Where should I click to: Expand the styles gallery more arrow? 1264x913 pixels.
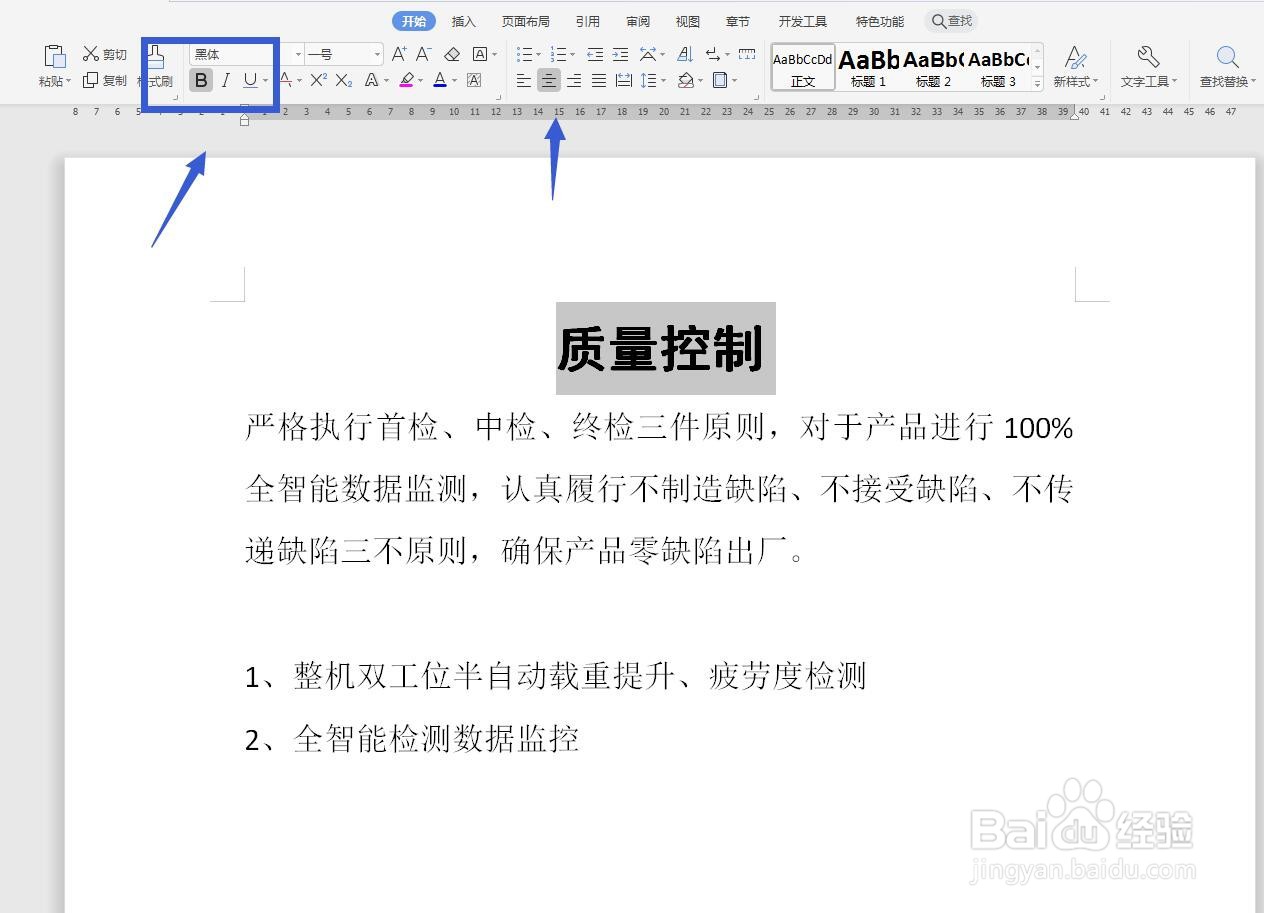(x=1038, y=83)
